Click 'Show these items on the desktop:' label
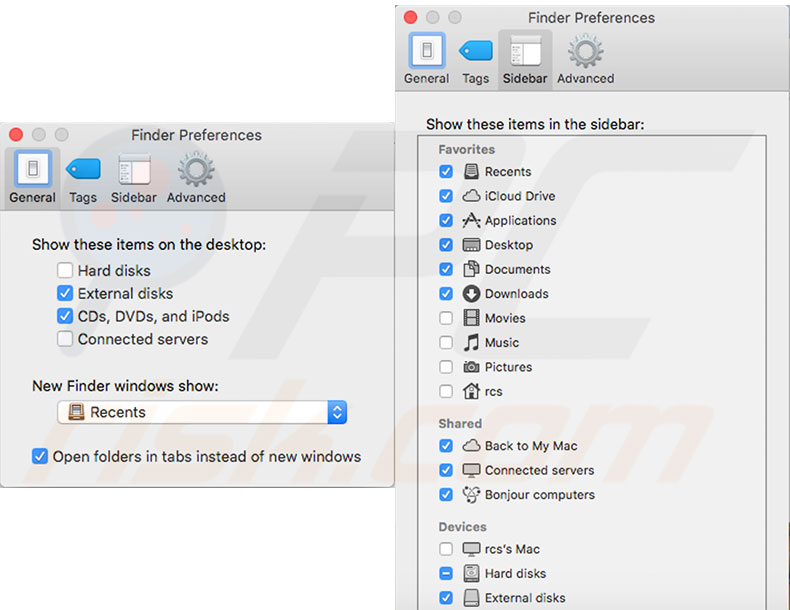Screen dimensions: 790x610 click(149, 245)
